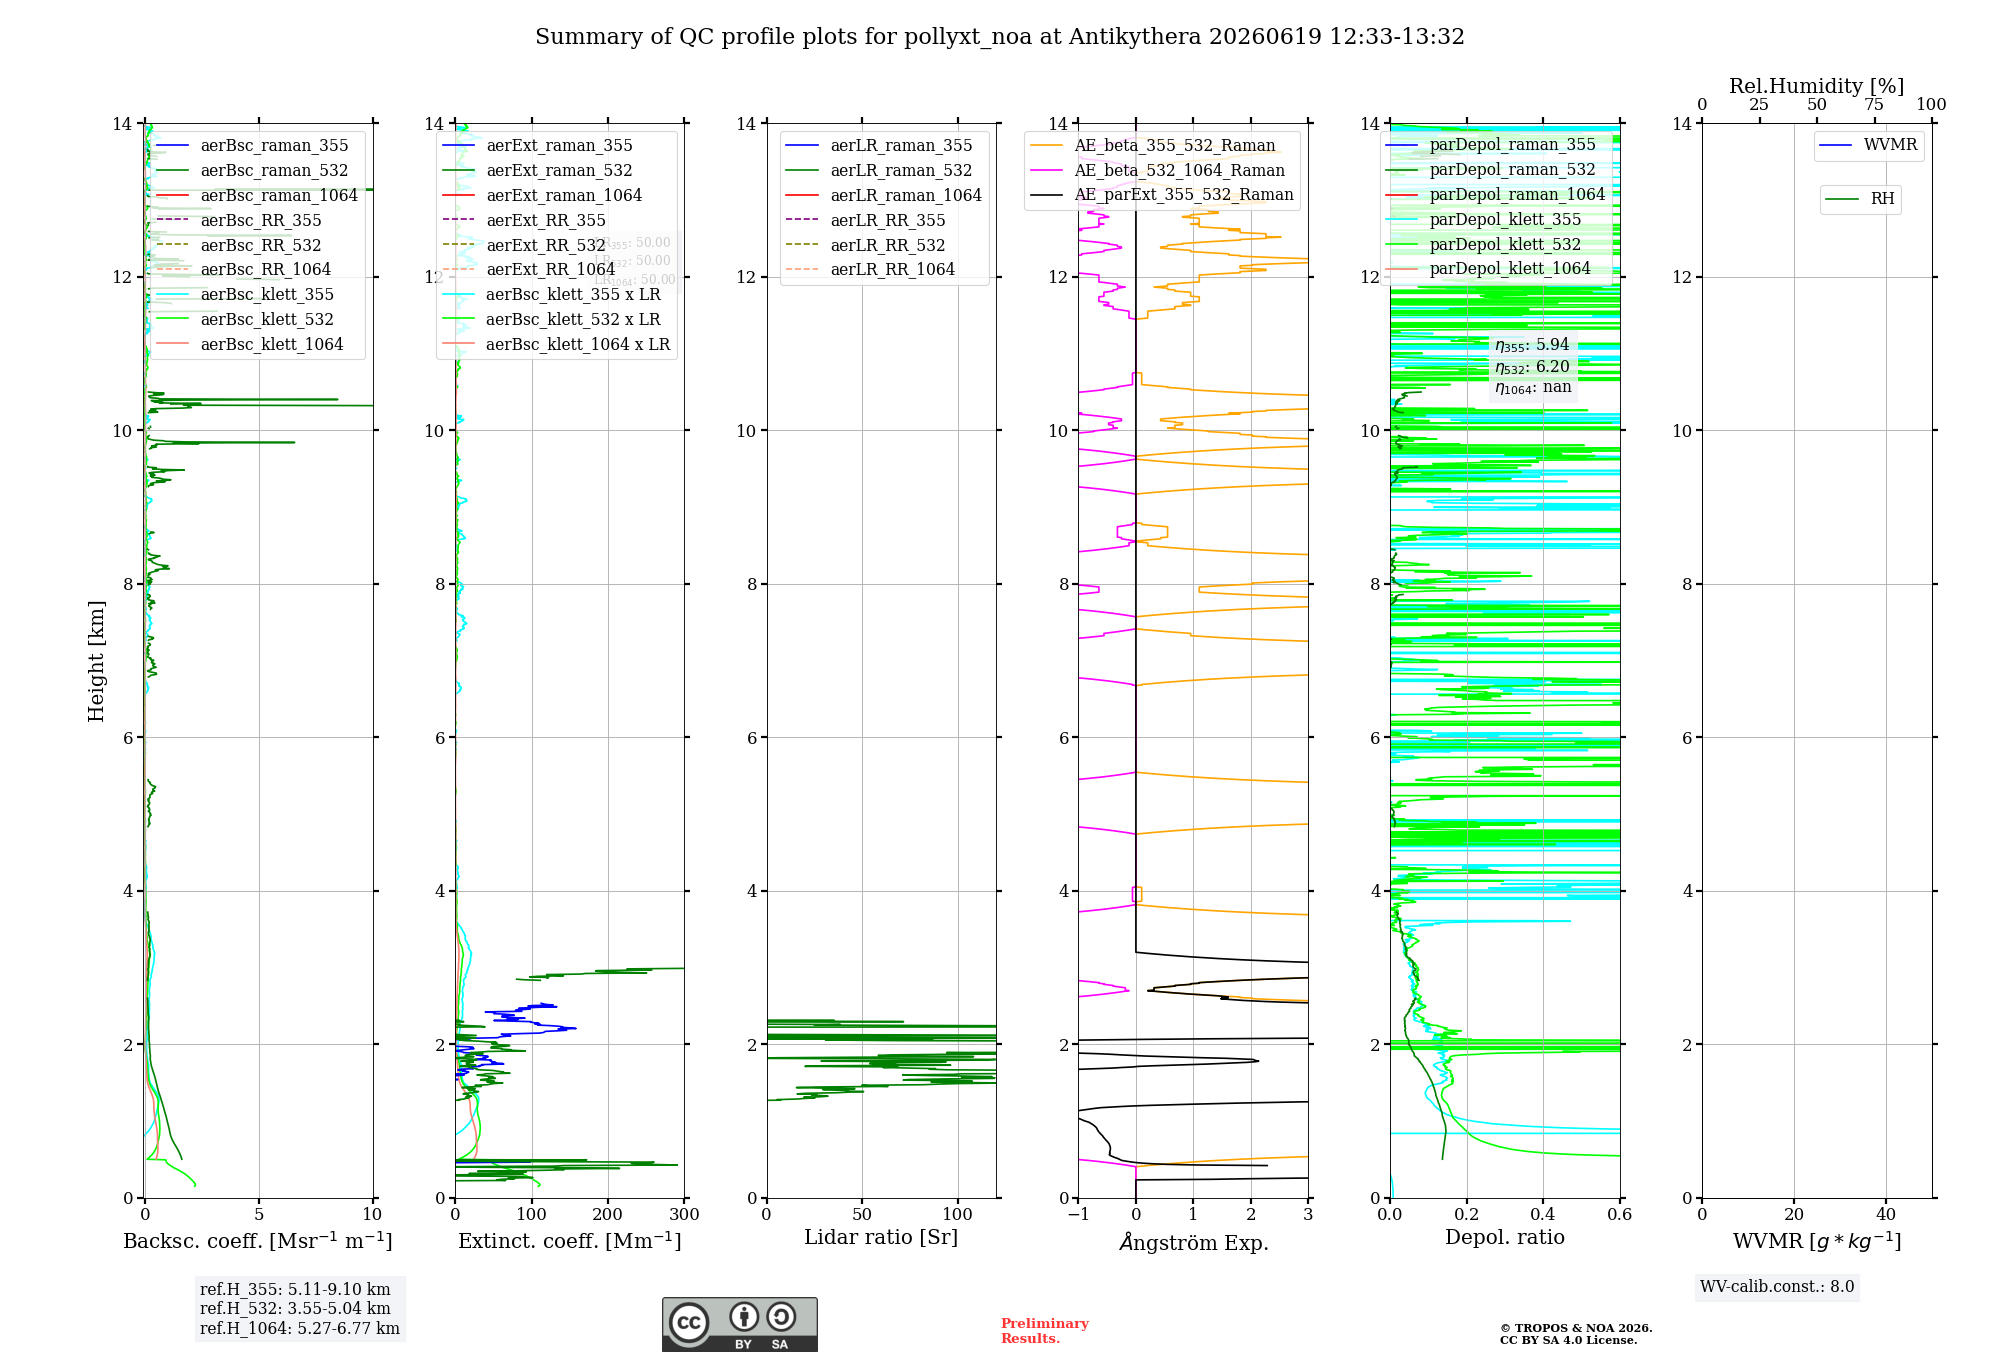
Task: Click the Lidar ratio [Sr] axis label
Action: 881,1238
